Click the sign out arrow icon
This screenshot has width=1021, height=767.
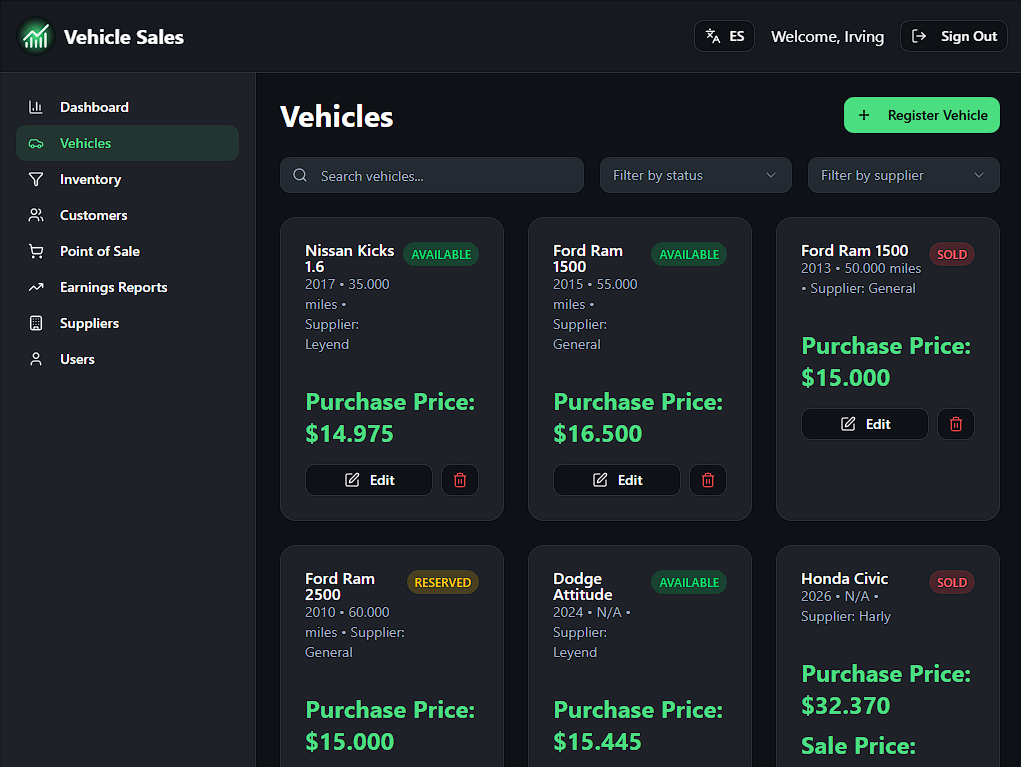[919, 36]
